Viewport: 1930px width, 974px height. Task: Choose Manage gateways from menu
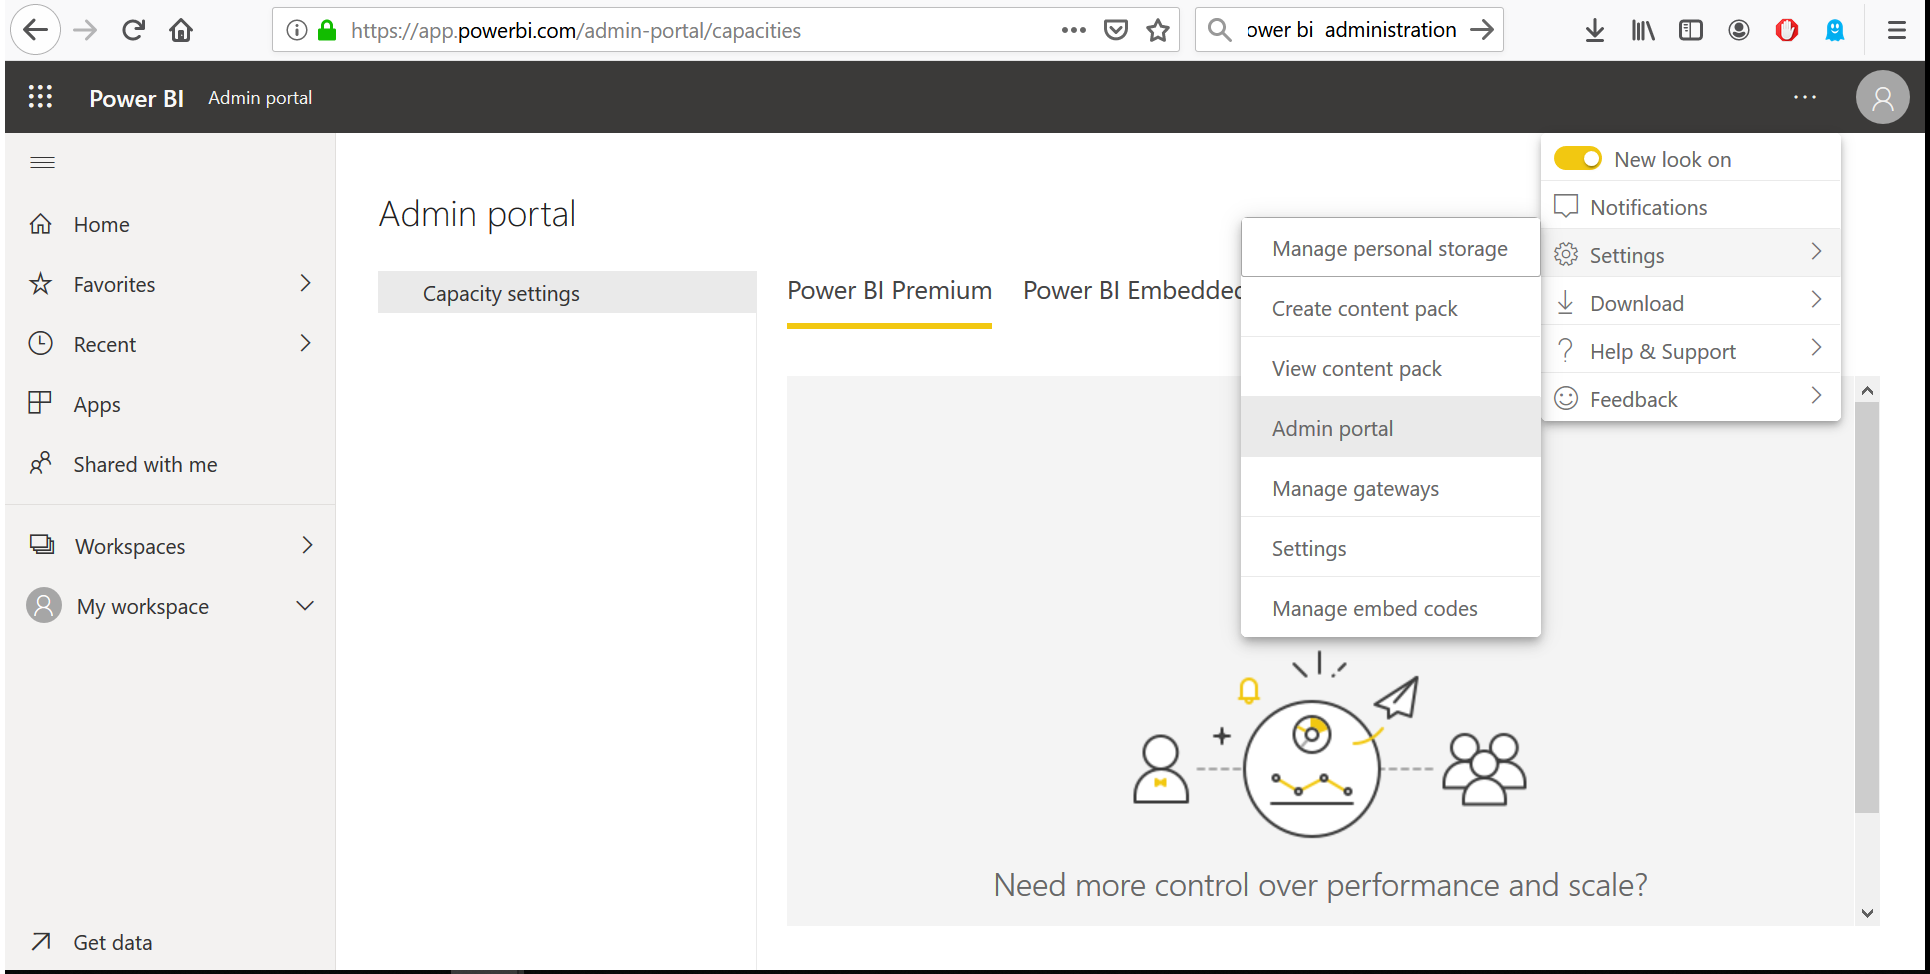[1390, 488]
